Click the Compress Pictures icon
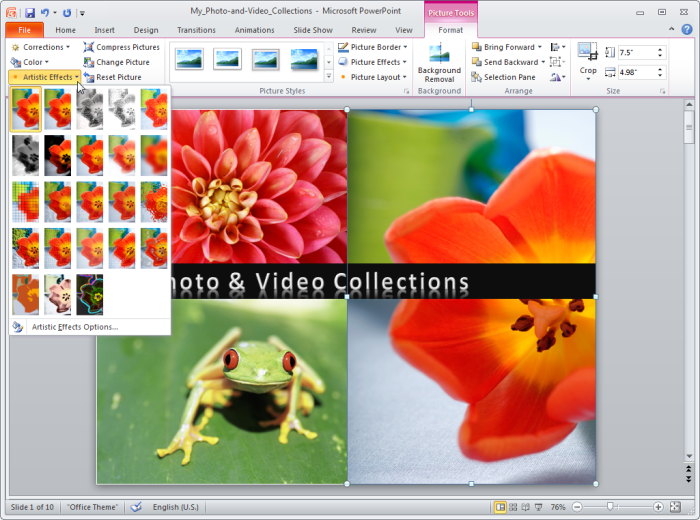 [88, 47]
